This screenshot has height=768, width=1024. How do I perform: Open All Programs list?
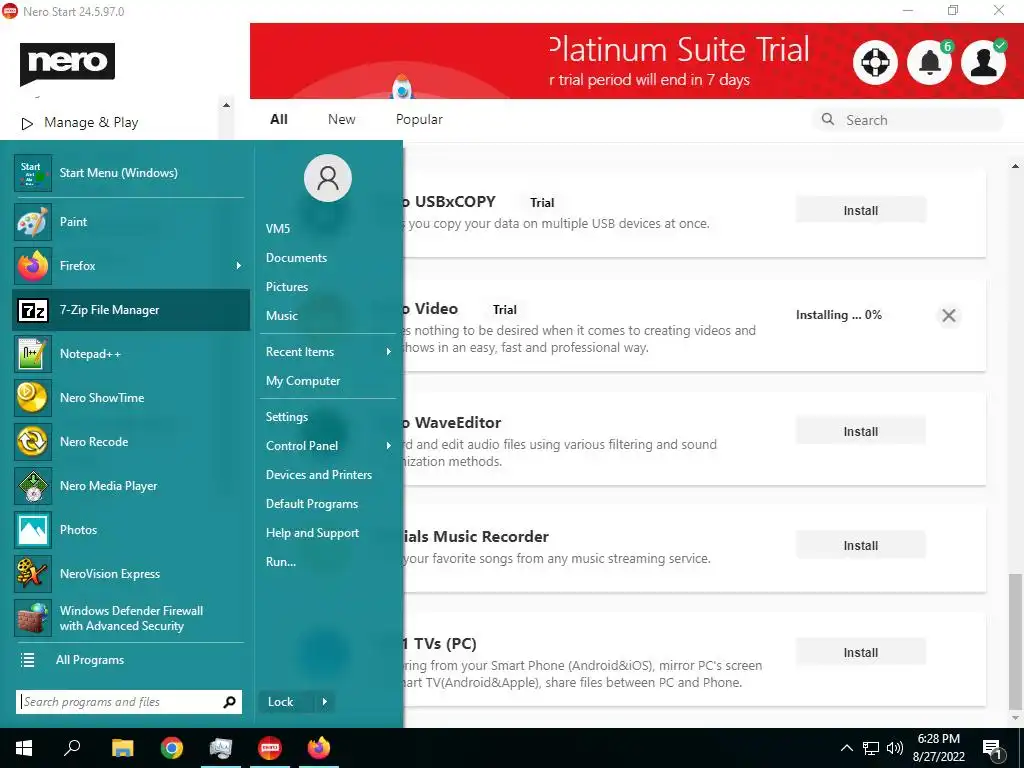pyautogui.click(x=89, y=660)
